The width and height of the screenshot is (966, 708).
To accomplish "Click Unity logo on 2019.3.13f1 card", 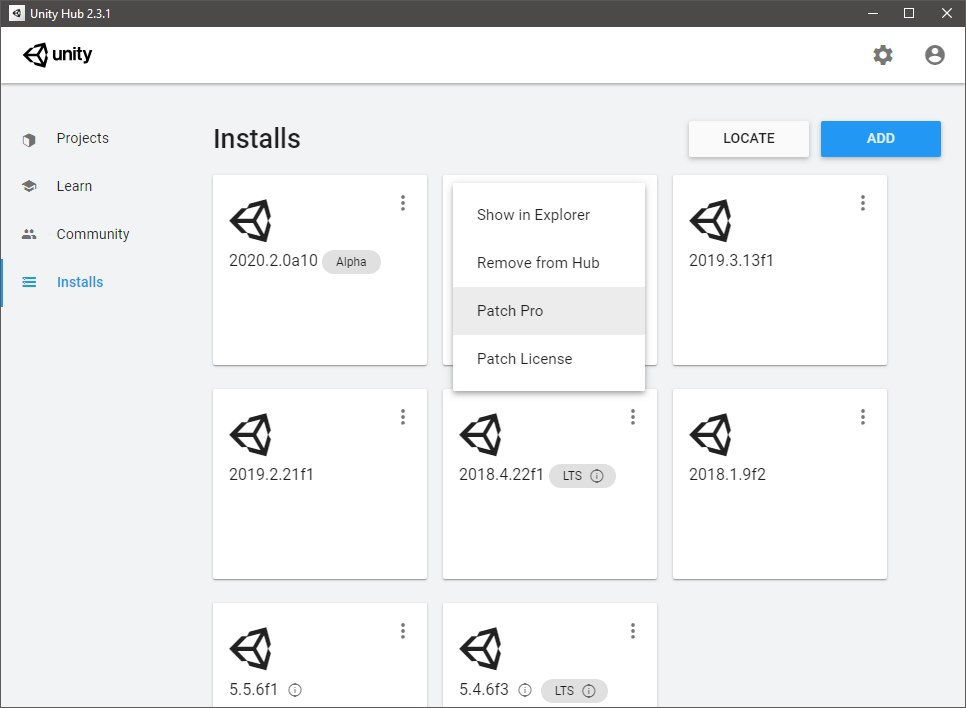I will pyautogui.click(x=710, y=221).
